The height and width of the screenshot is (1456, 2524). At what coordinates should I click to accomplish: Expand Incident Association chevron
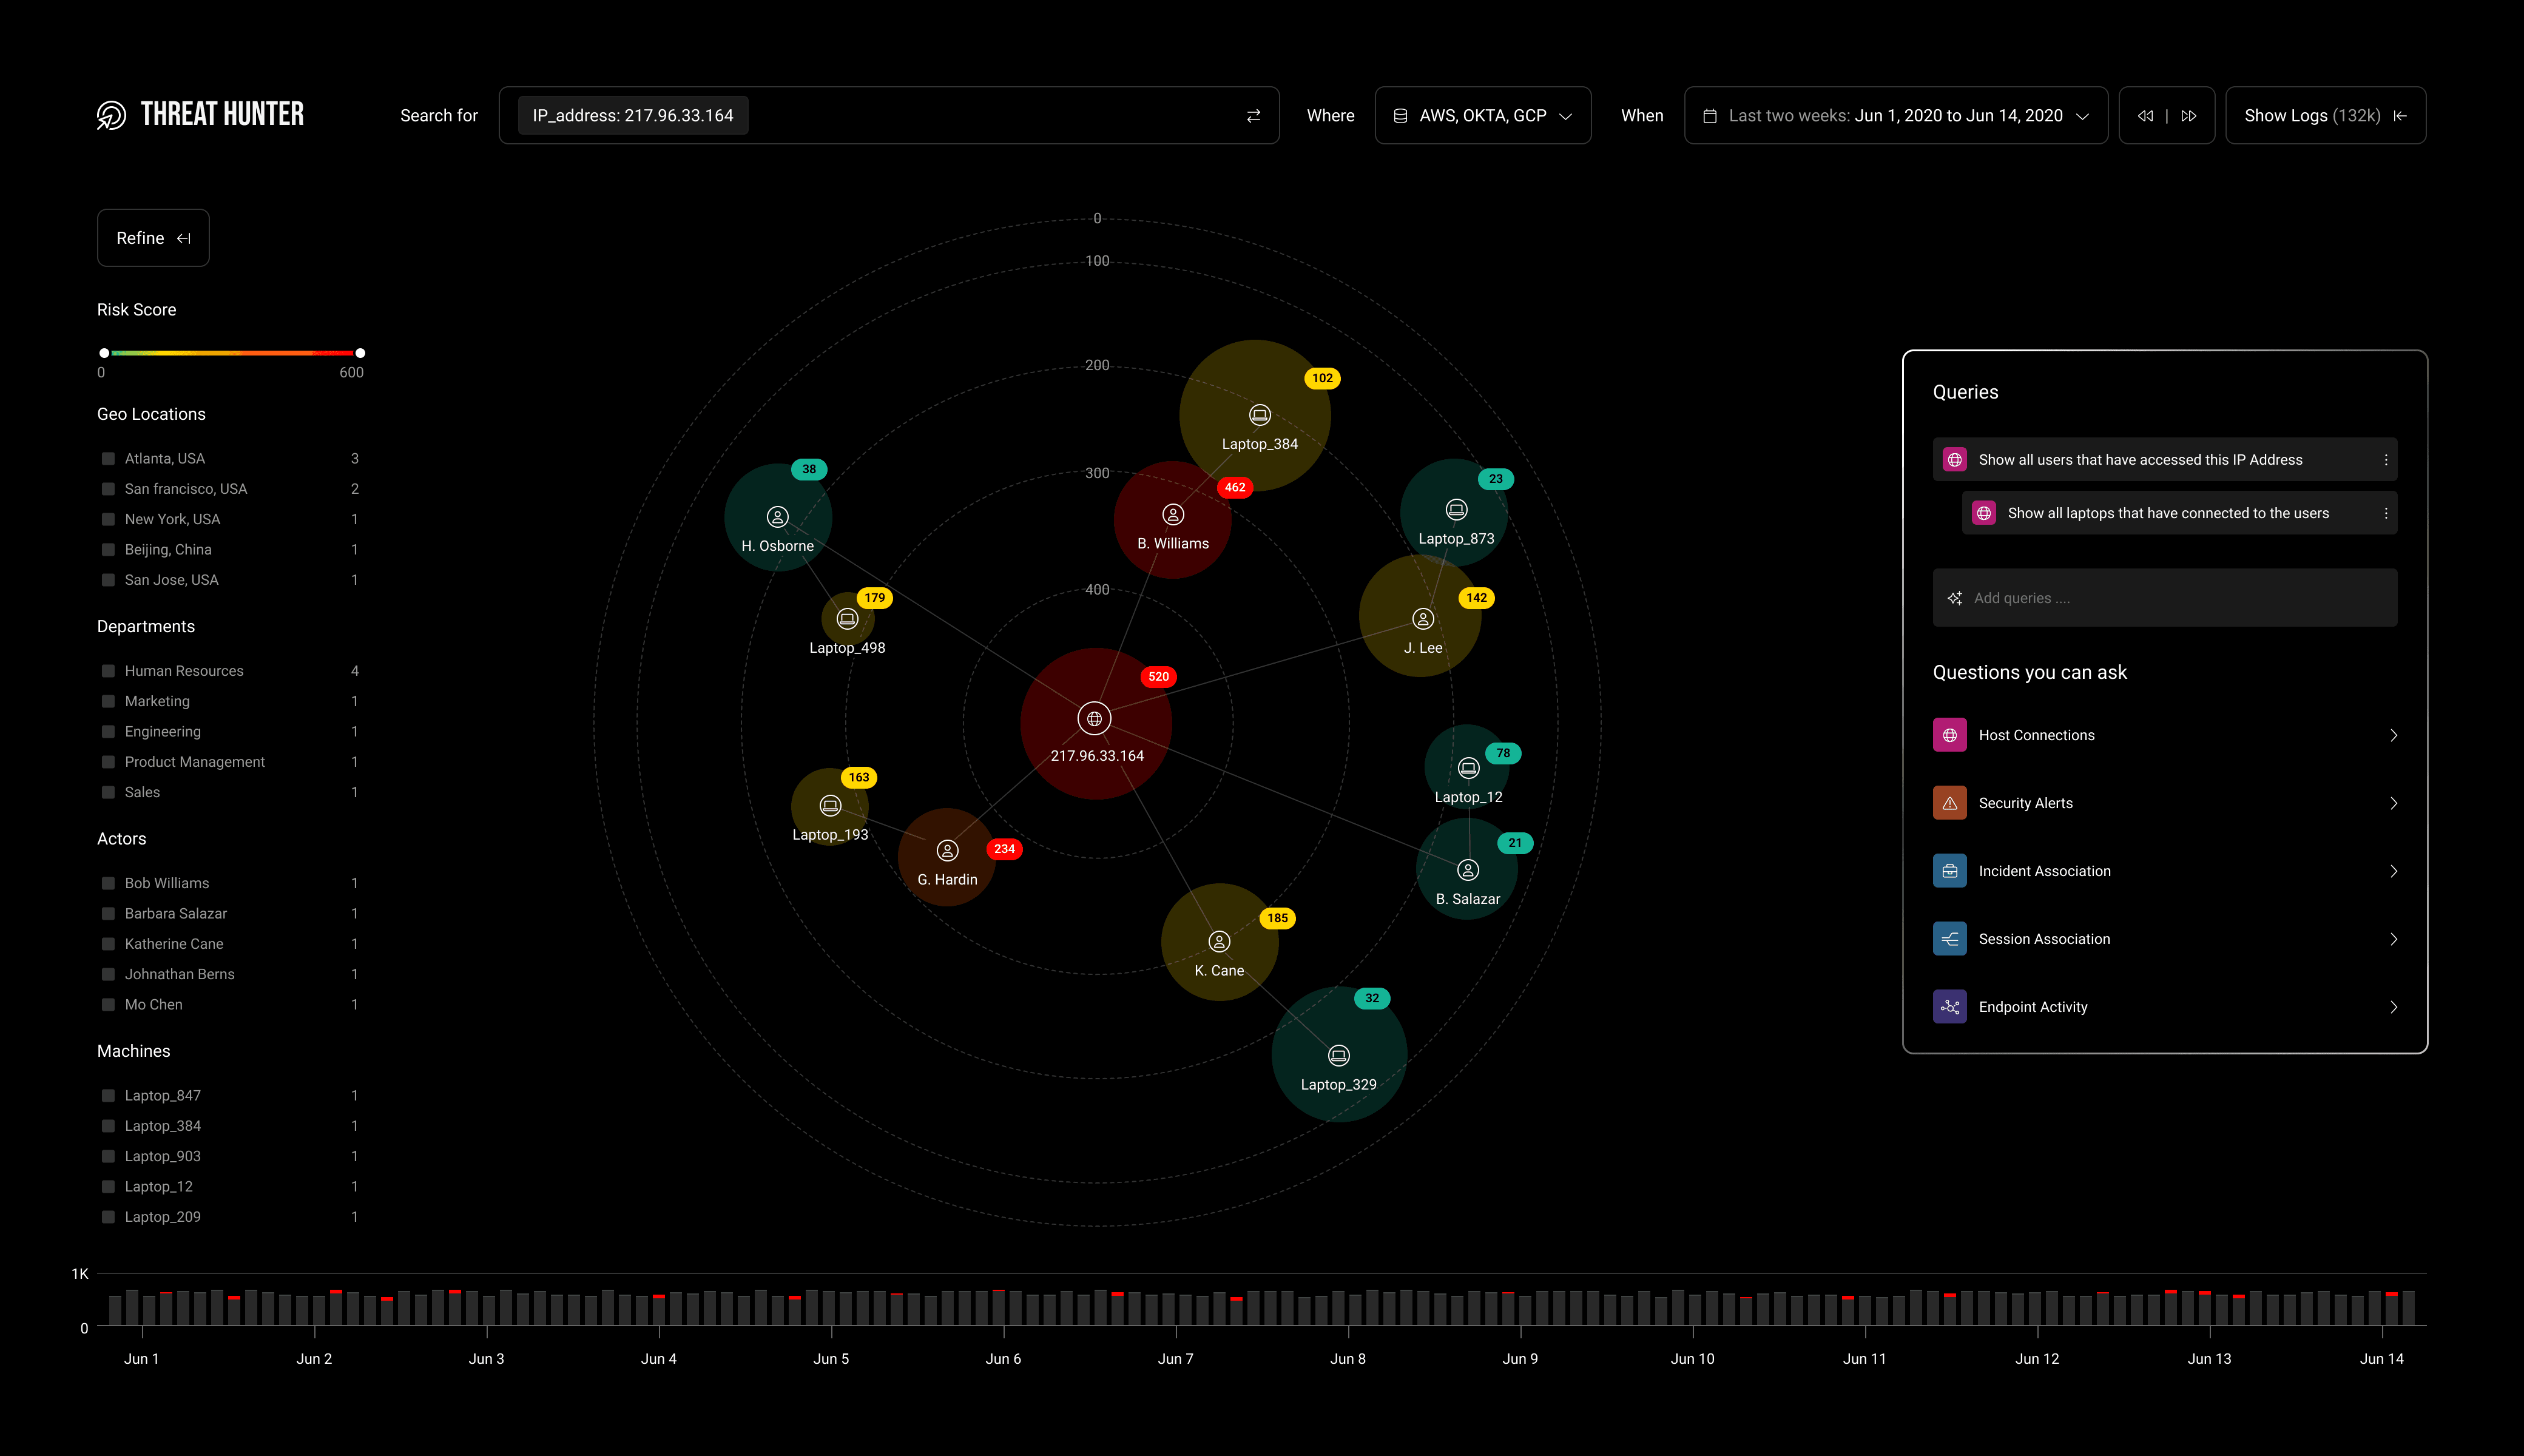[x=2393, y=871]
